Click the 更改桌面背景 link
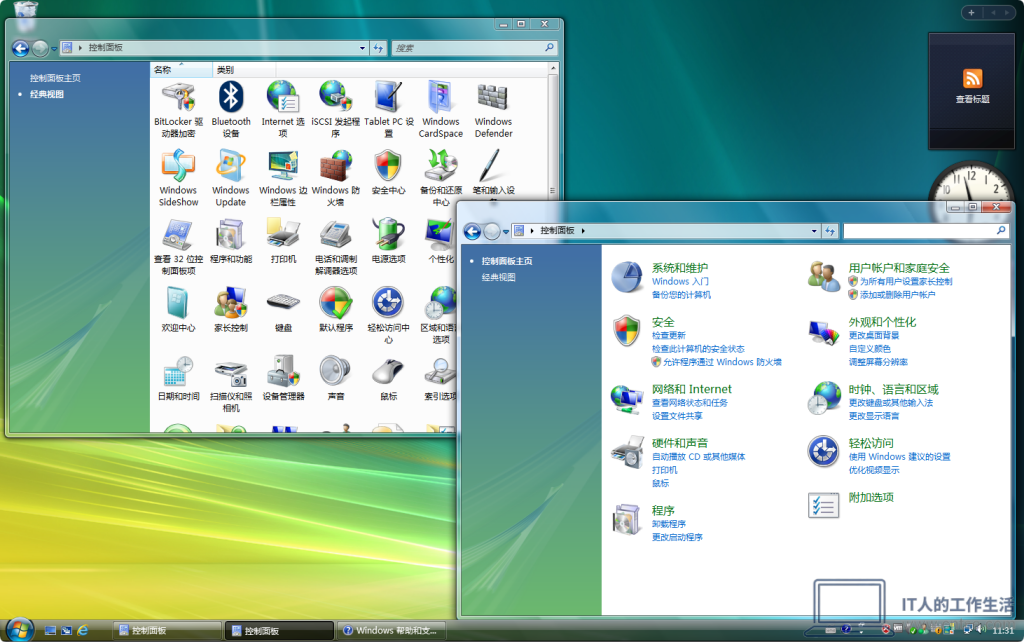This screenshot has width=1024, height=642. pyautogui.click(x=874, y=335)
